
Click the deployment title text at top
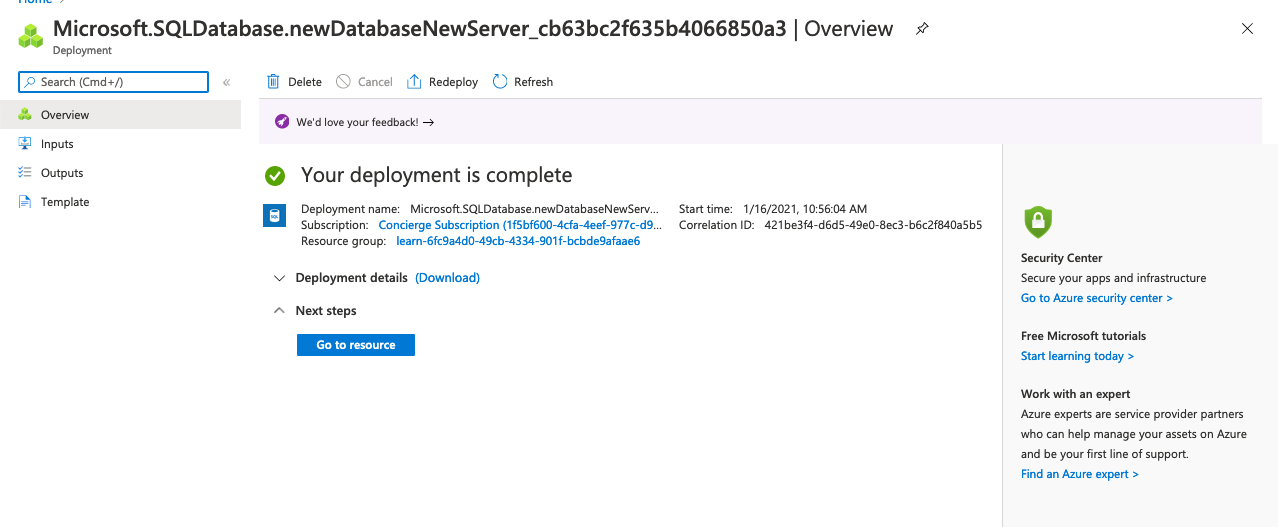tap(420, 29)
